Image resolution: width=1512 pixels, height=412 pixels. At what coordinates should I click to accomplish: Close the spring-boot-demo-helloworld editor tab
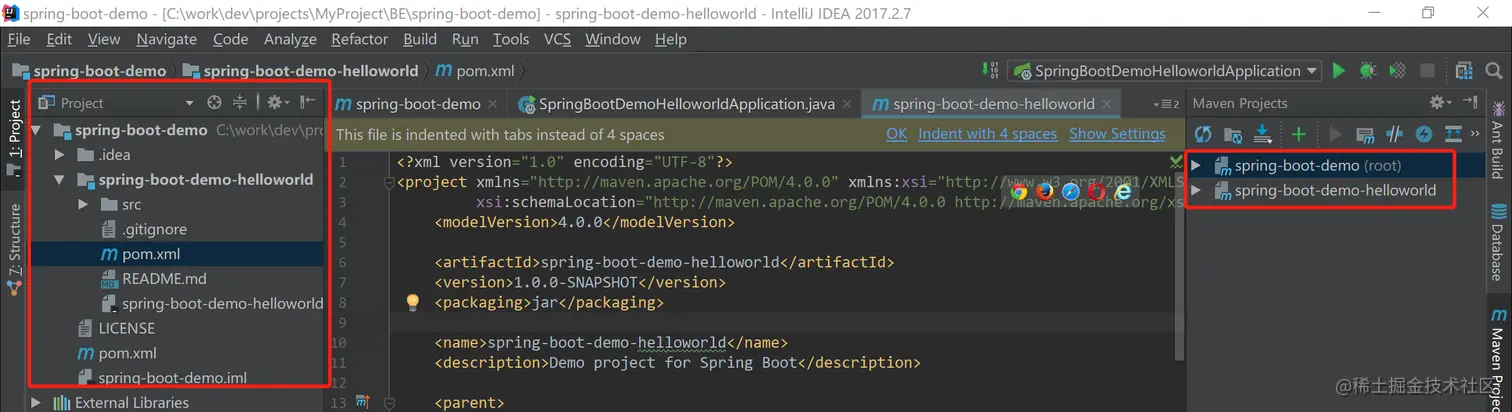point(1107,104)
